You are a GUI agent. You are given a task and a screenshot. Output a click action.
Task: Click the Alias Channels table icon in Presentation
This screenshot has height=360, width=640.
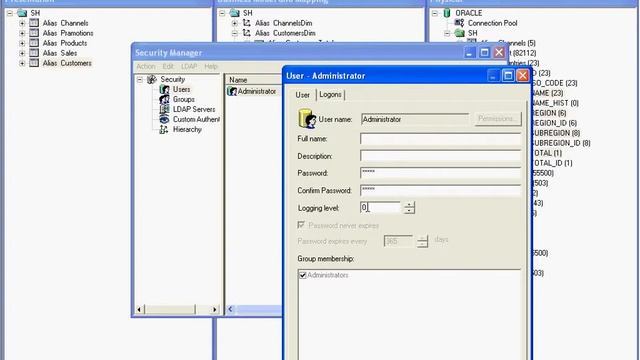pos(34,23)
